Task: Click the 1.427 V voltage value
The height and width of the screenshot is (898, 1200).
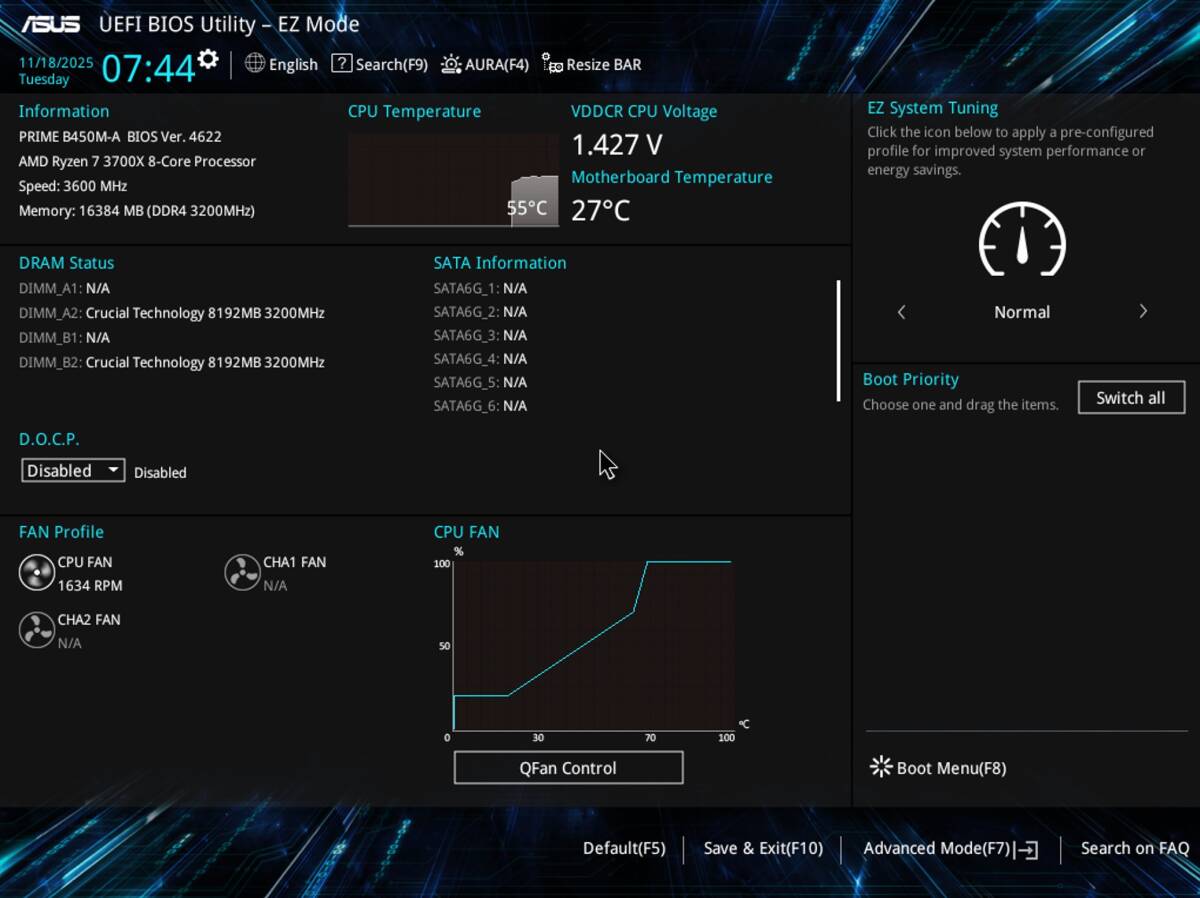Action: [x=617, y=145]
